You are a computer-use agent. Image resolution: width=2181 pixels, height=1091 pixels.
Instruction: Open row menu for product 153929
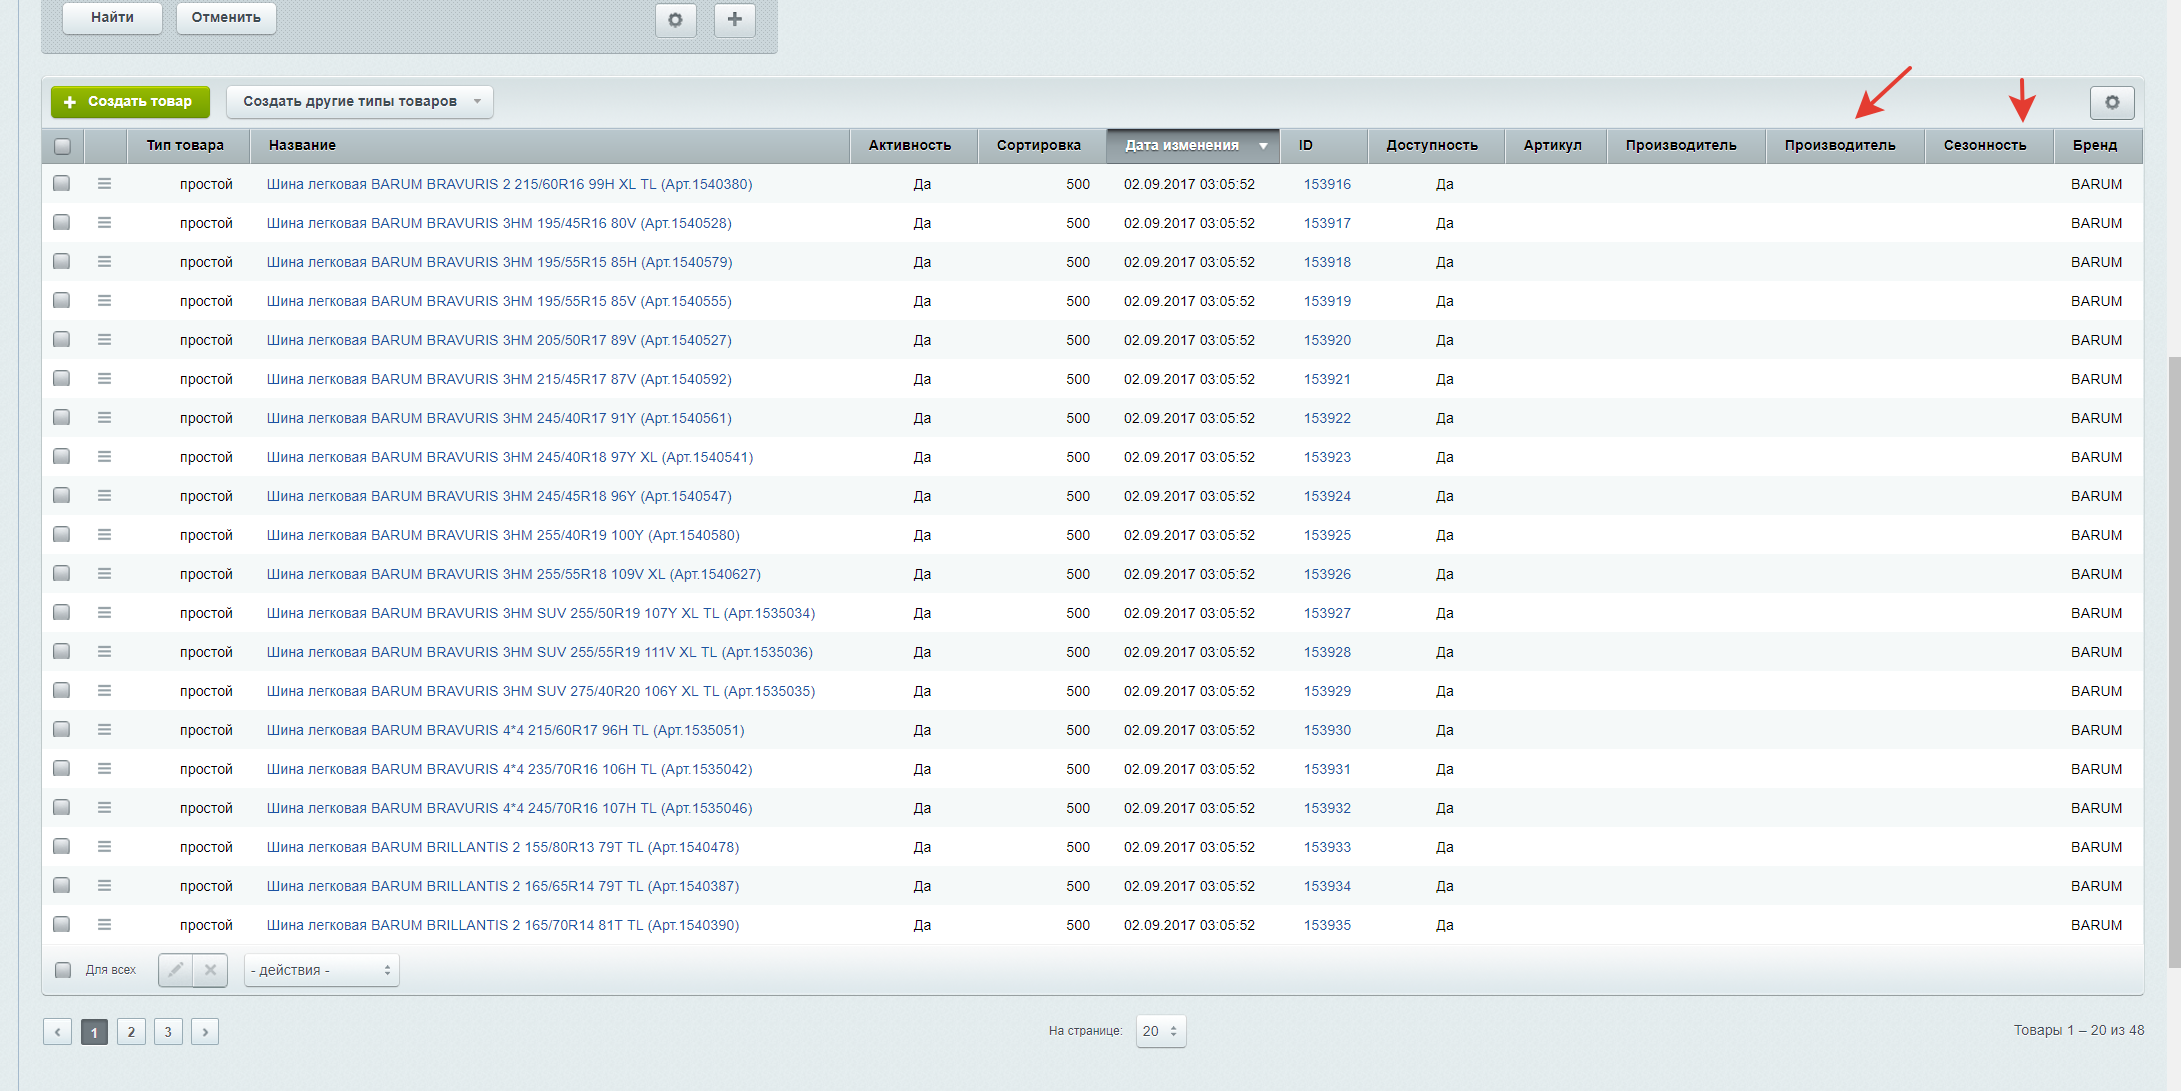tap(104, 691)
